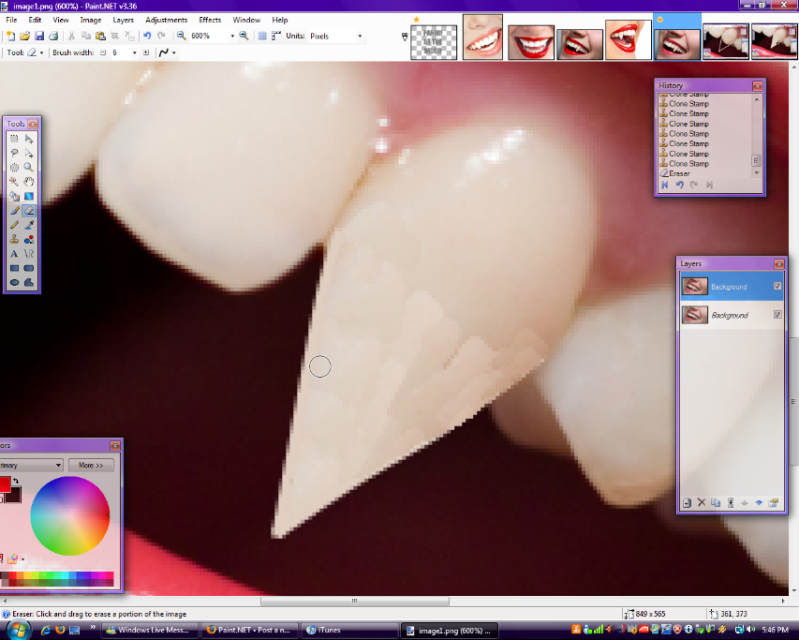Screen dimensions: 799x640
Task: Pick a color from the color wheel
Action: (70, 516)
